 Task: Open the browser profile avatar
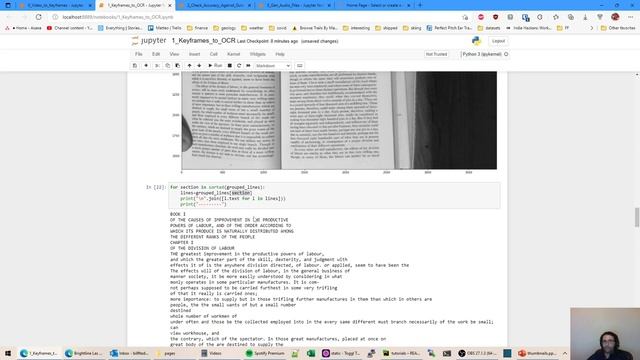point(616,17)
